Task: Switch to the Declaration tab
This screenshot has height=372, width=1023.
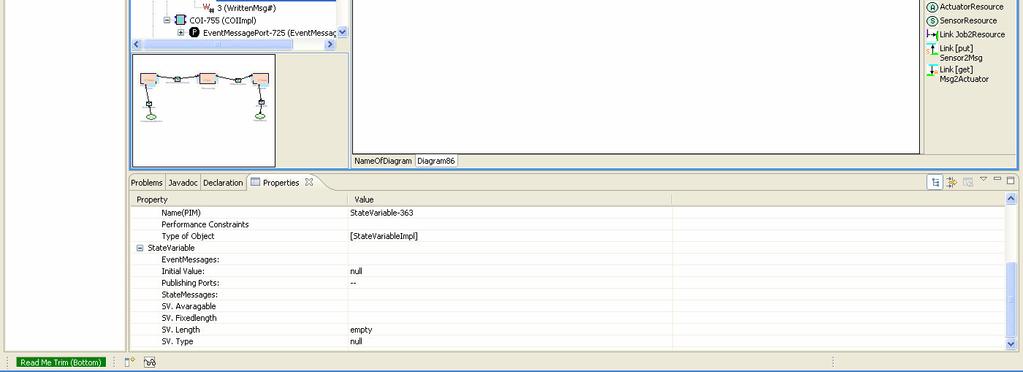Action: [223, 183]
